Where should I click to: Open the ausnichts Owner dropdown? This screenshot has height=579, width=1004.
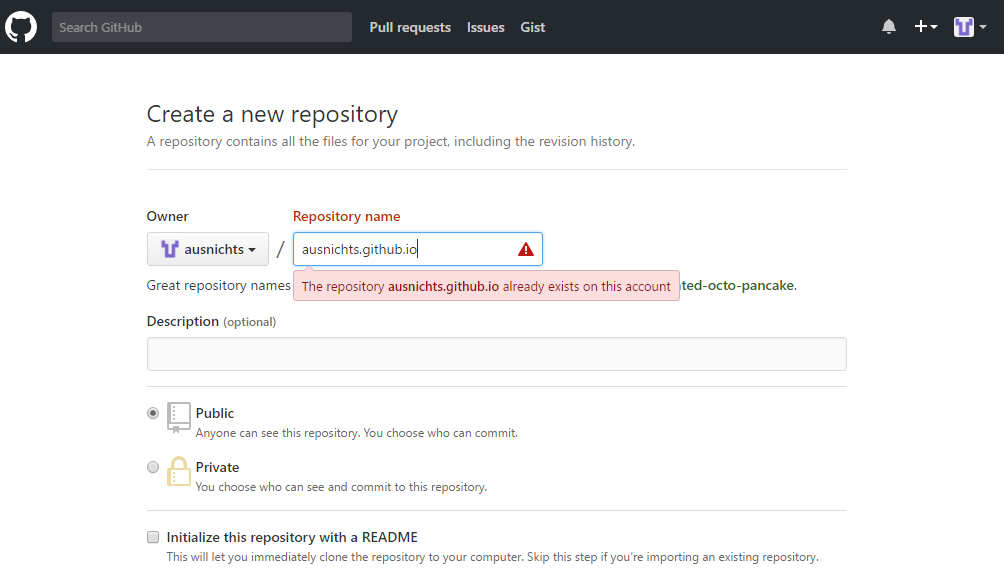pyautogui.click(x=207, y=249)
